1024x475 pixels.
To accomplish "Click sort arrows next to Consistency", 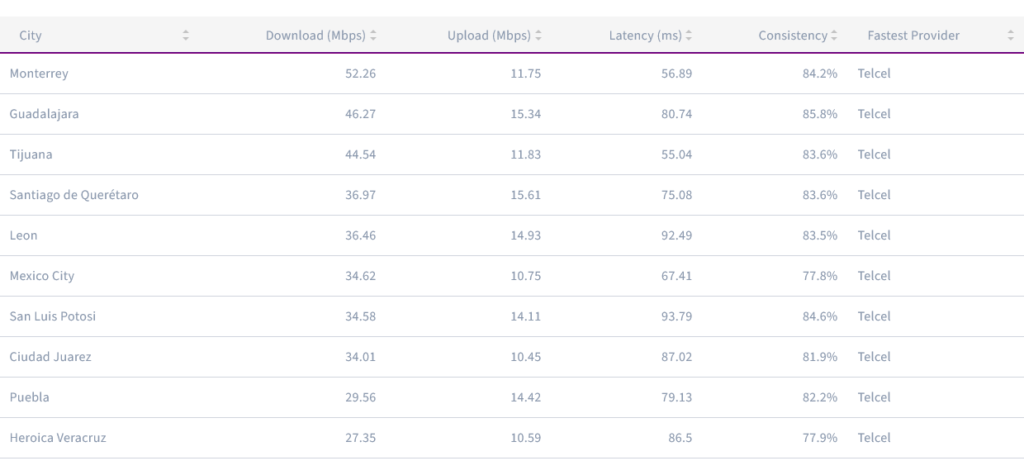I will pos(834,36).
